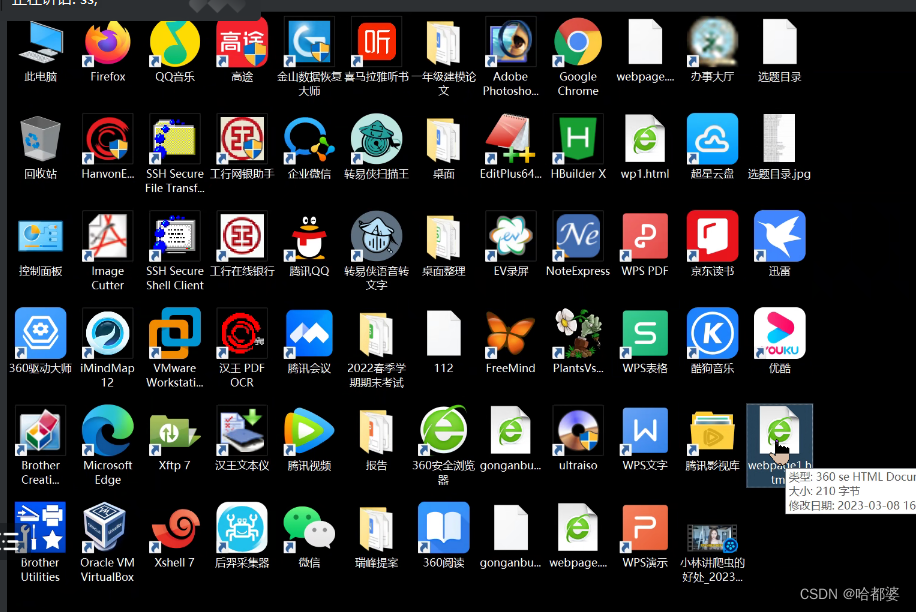The height and width of the screenshot is (612, 916).
Task: Click the SSH Secure File Transfer icon
Action: 175,139
